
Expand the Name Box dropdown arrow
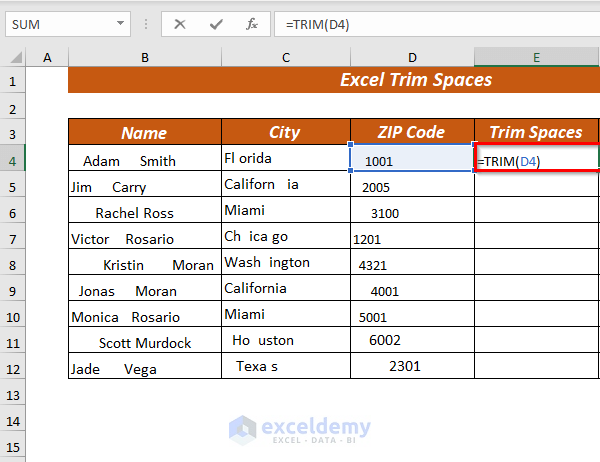120,23
